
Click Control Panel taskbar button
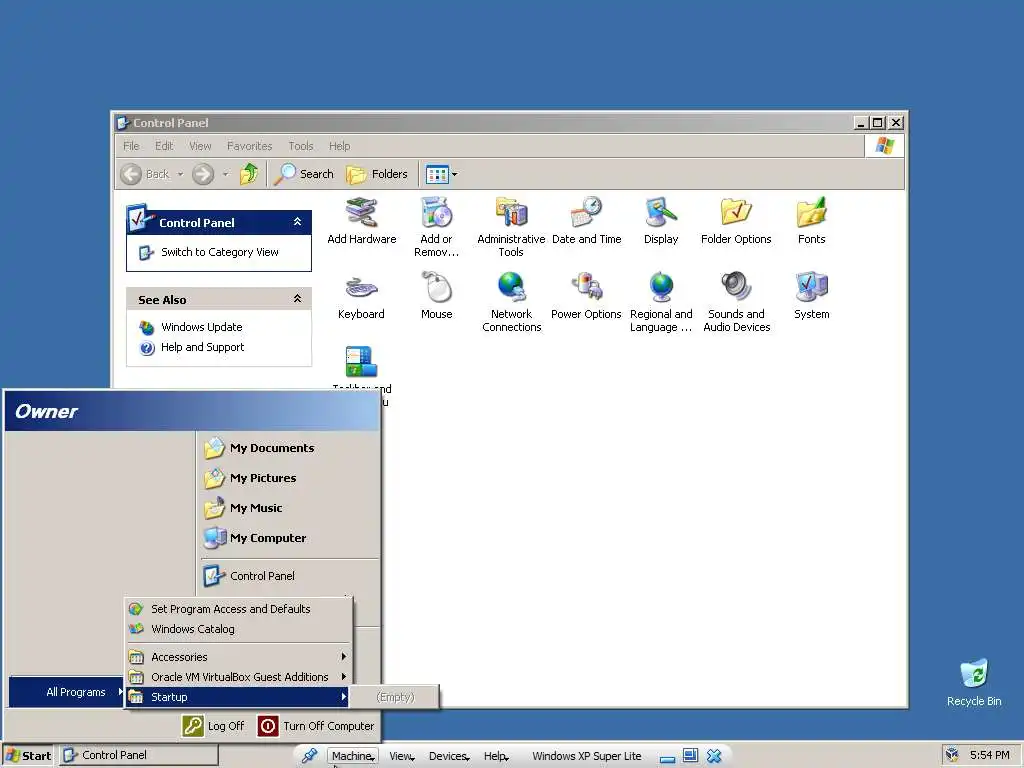pyautogui.click(x=138, y=755)
